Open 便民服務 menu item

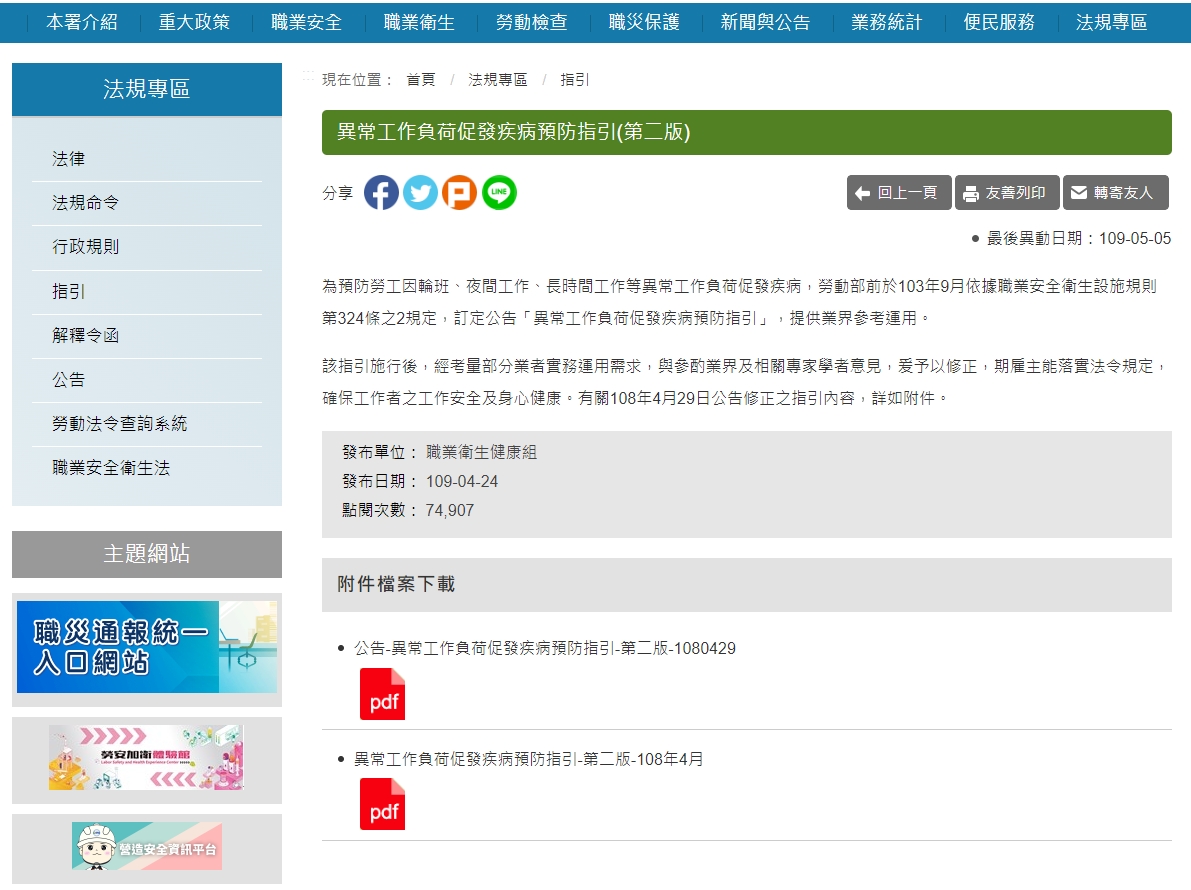(x=999, y=22)
